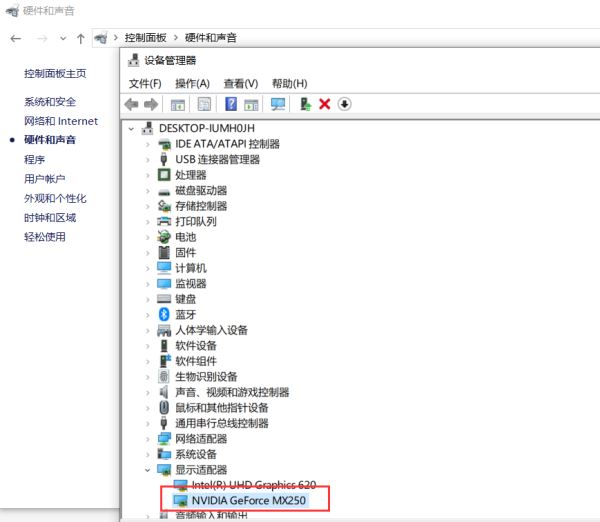Screen dimensions: 600x522
Task: Click 控制面板 in the address breadcrumb
Action: [x=145, y=38]
